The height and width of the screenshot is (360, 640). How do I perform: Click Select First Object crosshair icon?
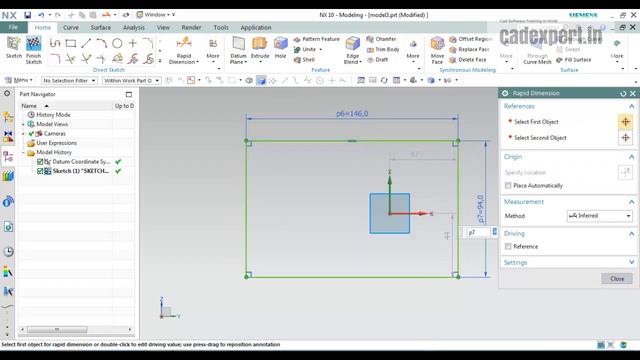(x=625, y=122)
